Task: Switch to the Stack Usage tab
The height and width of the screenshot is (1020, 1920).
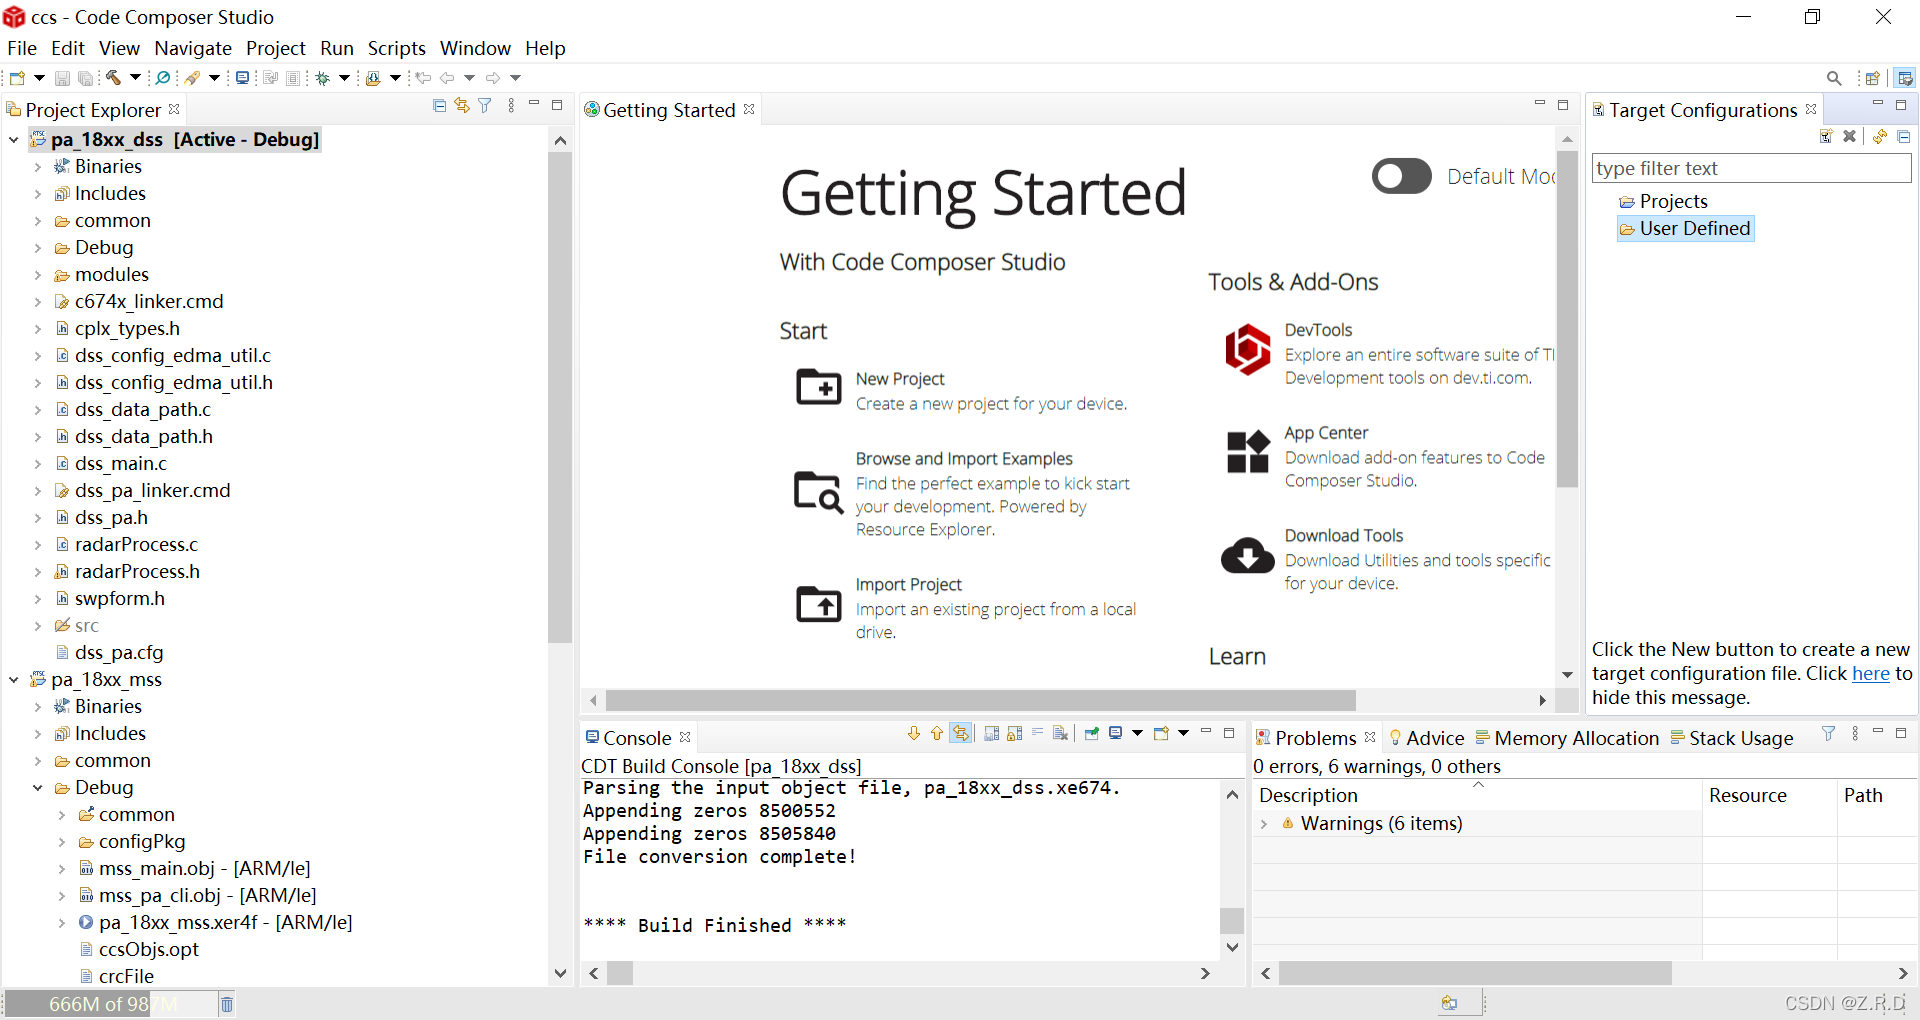Action: tap(1732, 738)
